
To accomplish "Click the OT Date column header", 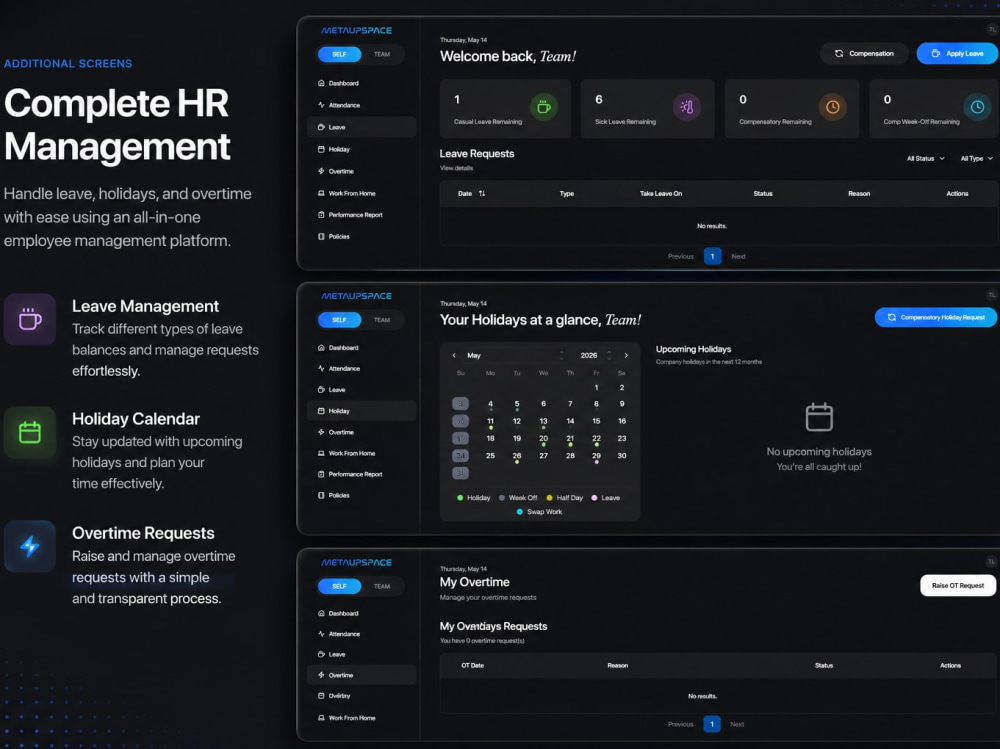I will pyautogui.click(x=473, y=665).
